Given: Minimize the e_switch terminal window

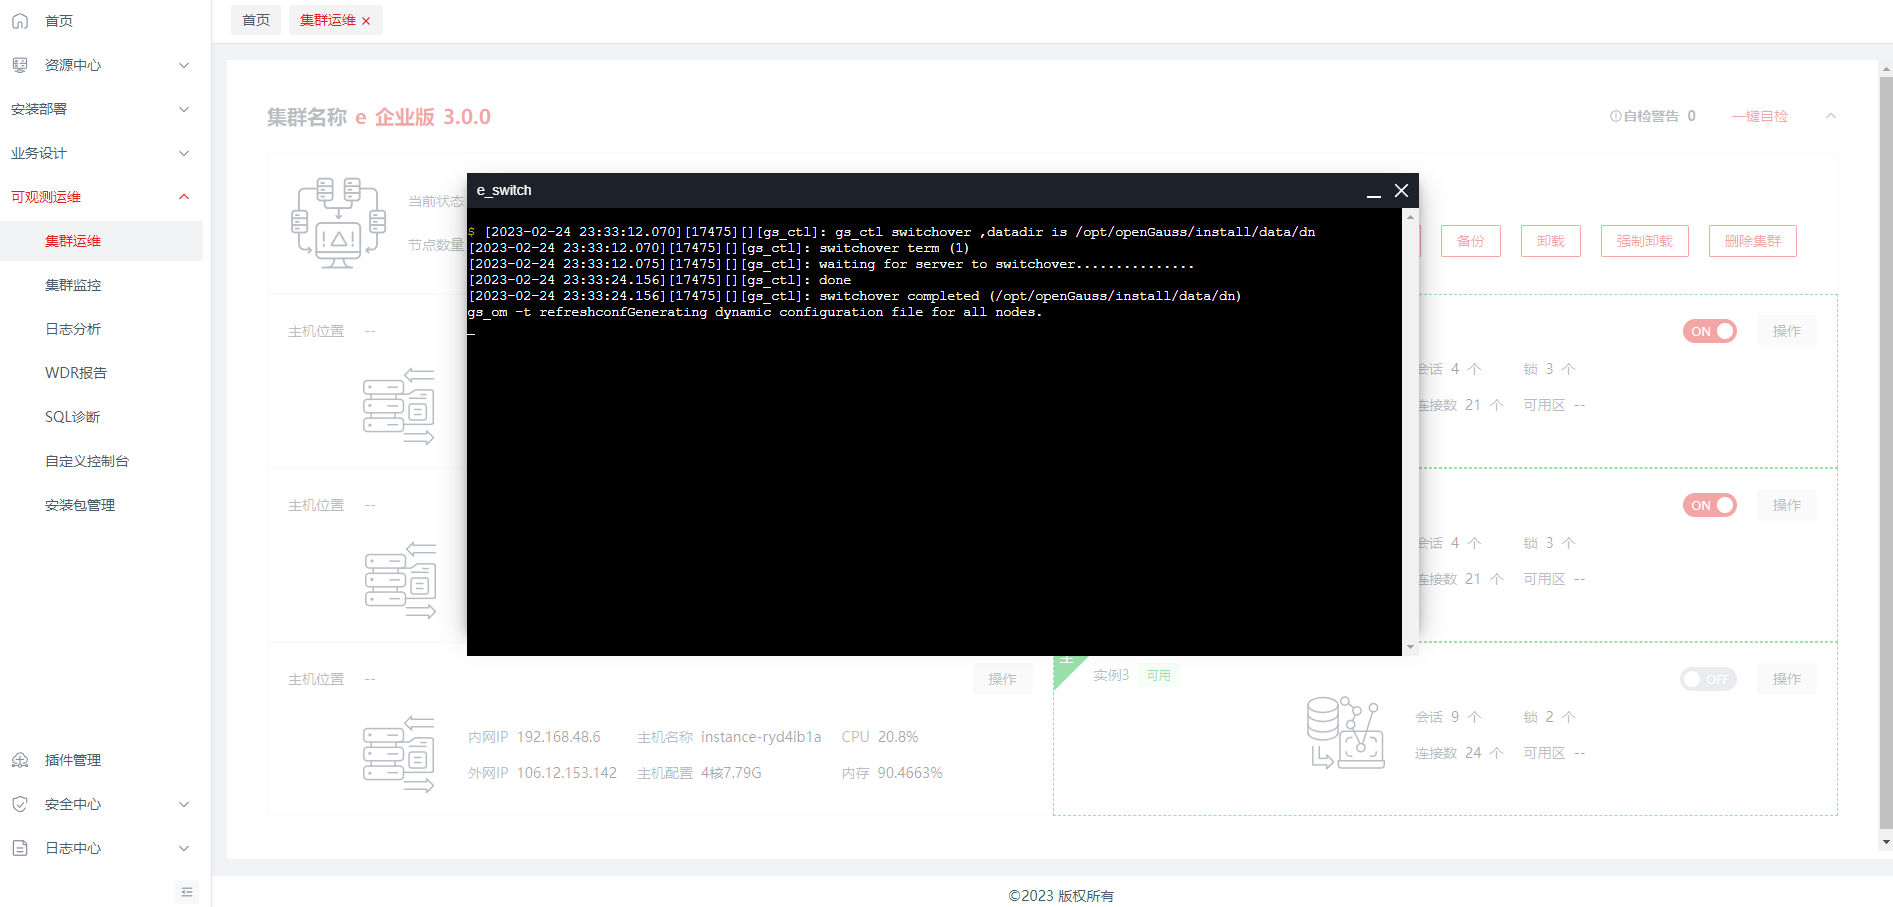Looking at the screenshot, I should 1373,191.
